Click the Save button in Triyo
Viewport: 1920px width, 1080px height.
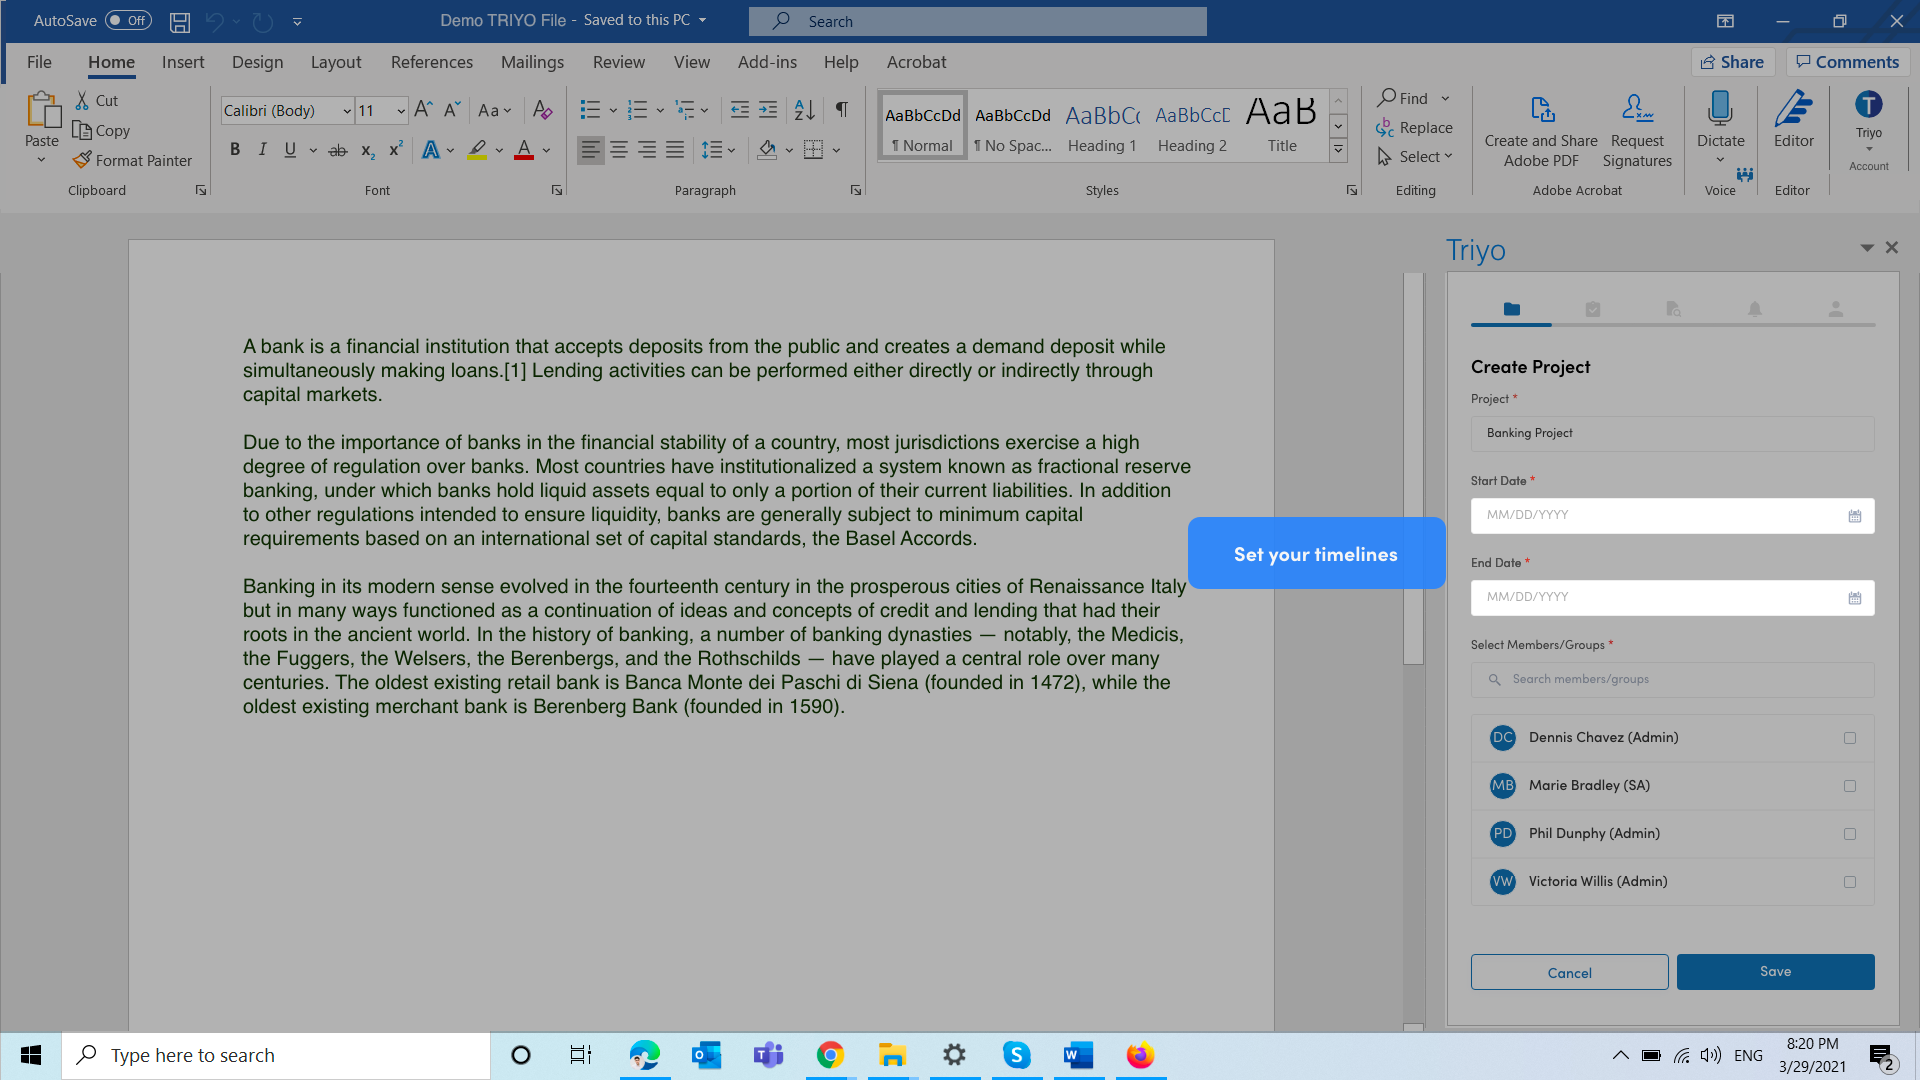pyautogui.click(x=1775, y=972)
